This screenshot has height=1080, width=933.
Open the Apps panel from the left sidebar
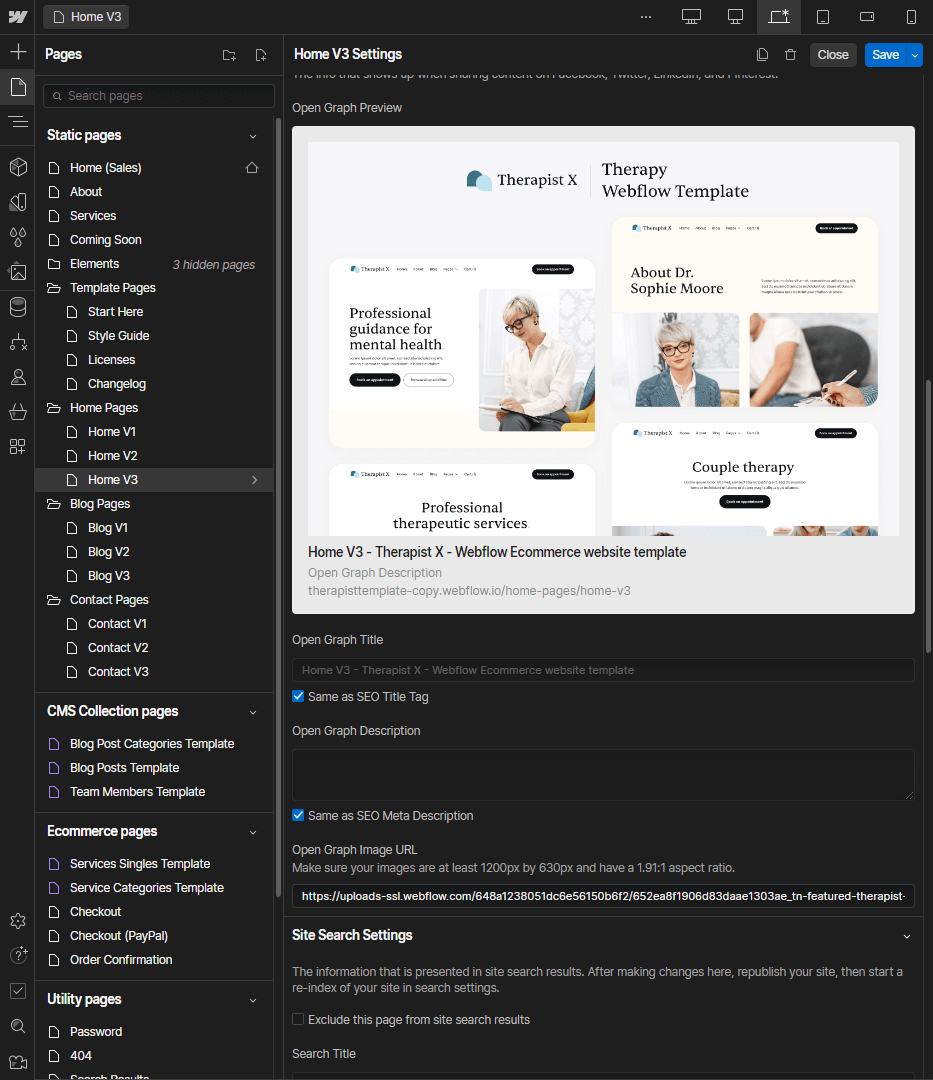click(x=18, y=447)
